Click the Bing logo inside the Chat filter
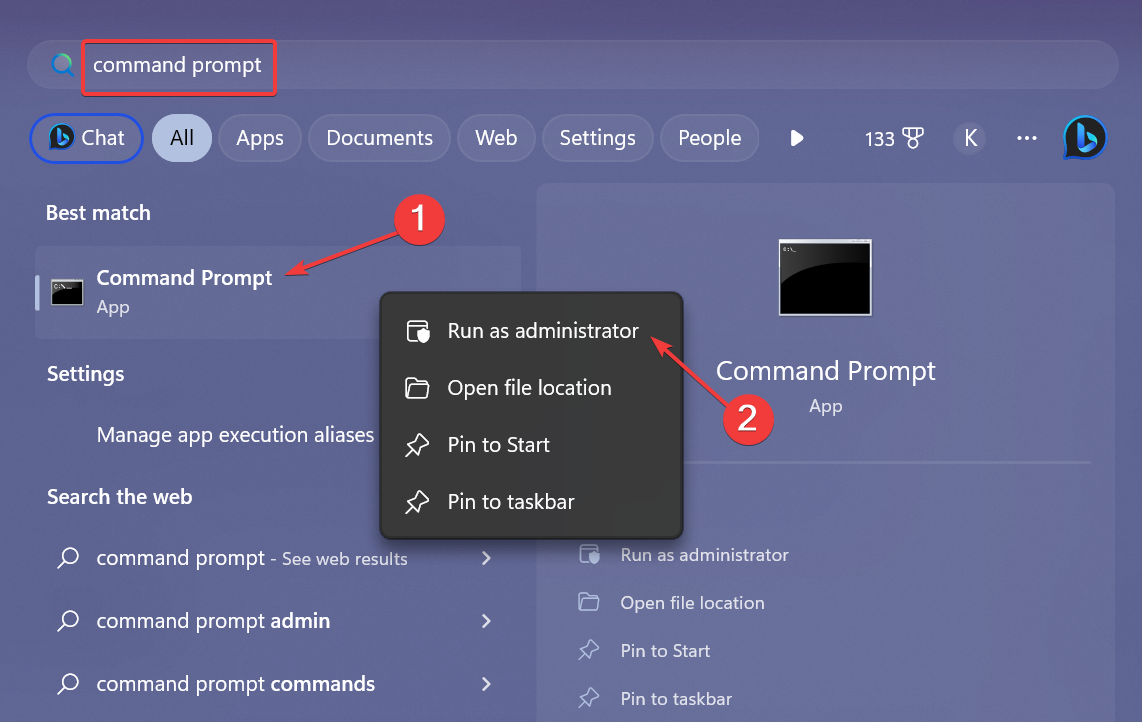Viewport: 1142px width, 722px height. [x=61, y=138]
